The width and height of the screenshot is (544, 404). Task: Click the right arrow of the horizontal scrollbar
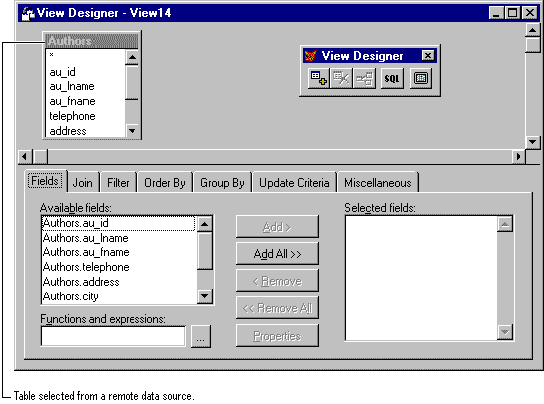[519, 157]
